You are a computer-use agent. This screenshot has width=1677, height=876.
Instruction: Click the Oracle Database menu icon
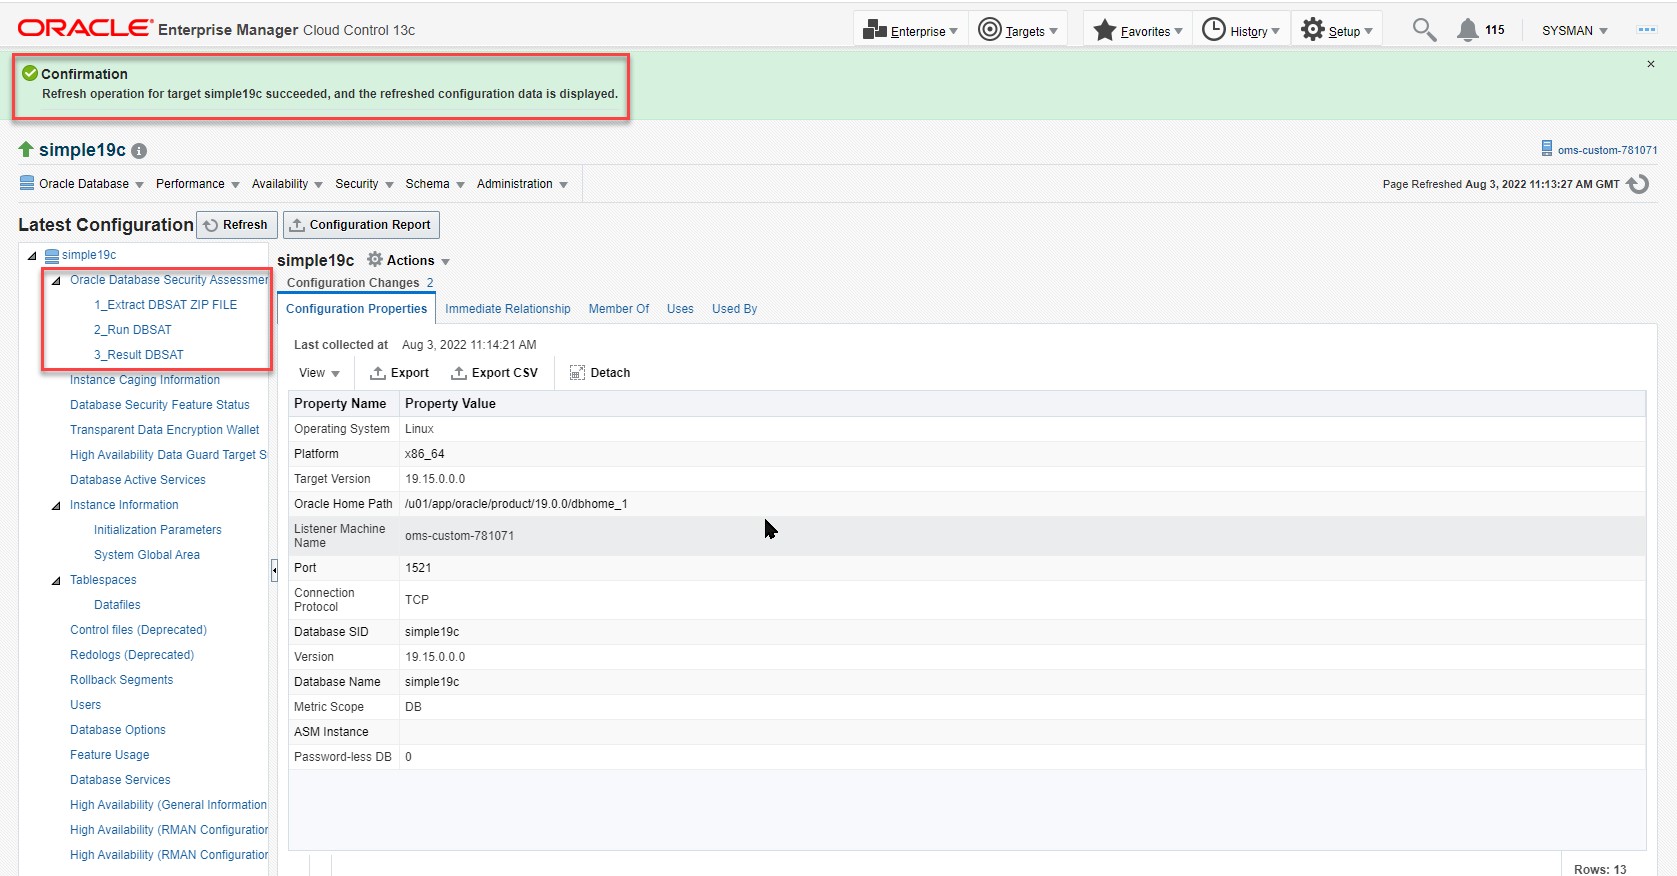tap(27, 183)
